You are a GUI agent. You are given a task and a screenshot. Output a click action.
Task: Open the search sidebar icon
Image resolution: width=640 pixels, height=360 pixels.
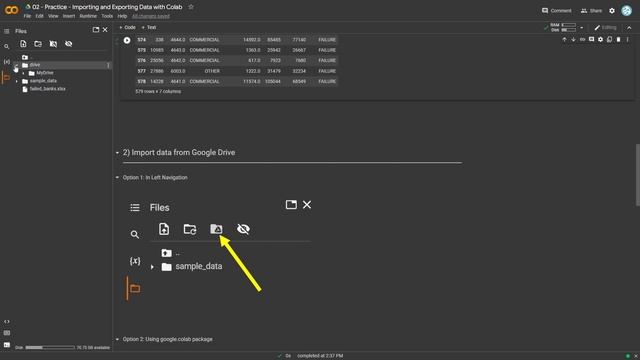[x=7, y=47]
